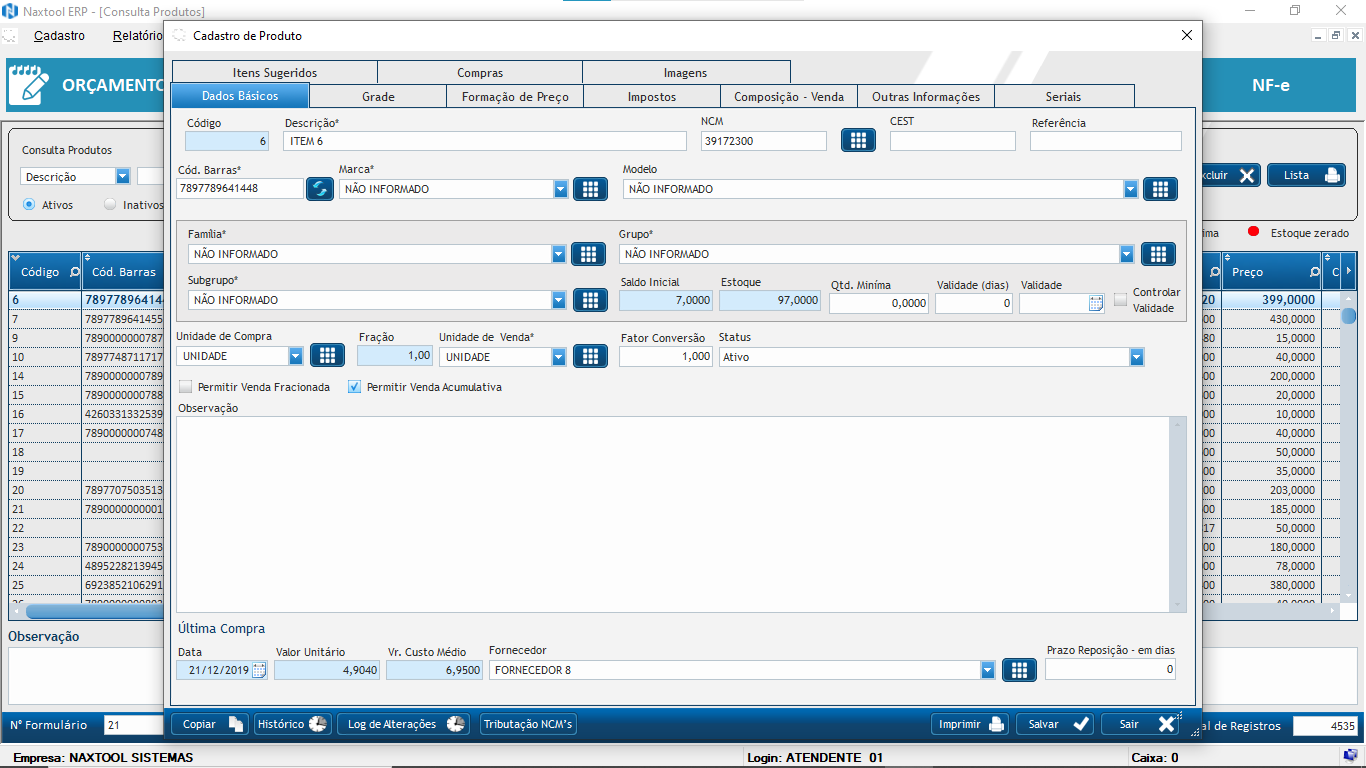Click the barcode refresh/generate icon
Image resolution: width=1366 pixels, height=768 pixels.
coord(320,189)
